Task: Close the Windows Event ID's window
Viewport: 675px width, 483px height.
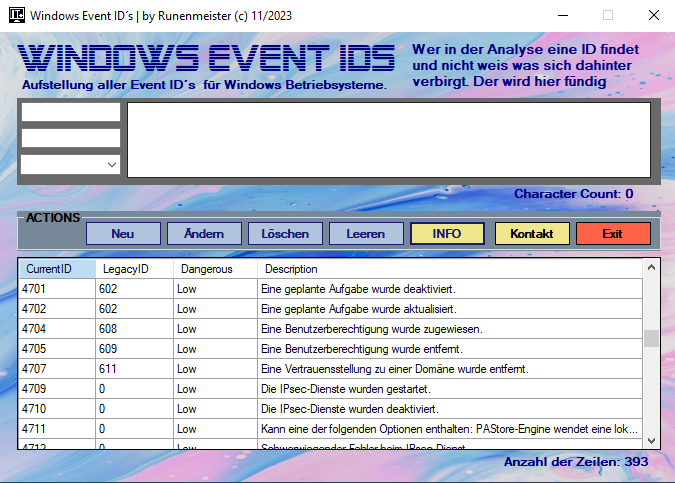Action: point(654,15)
